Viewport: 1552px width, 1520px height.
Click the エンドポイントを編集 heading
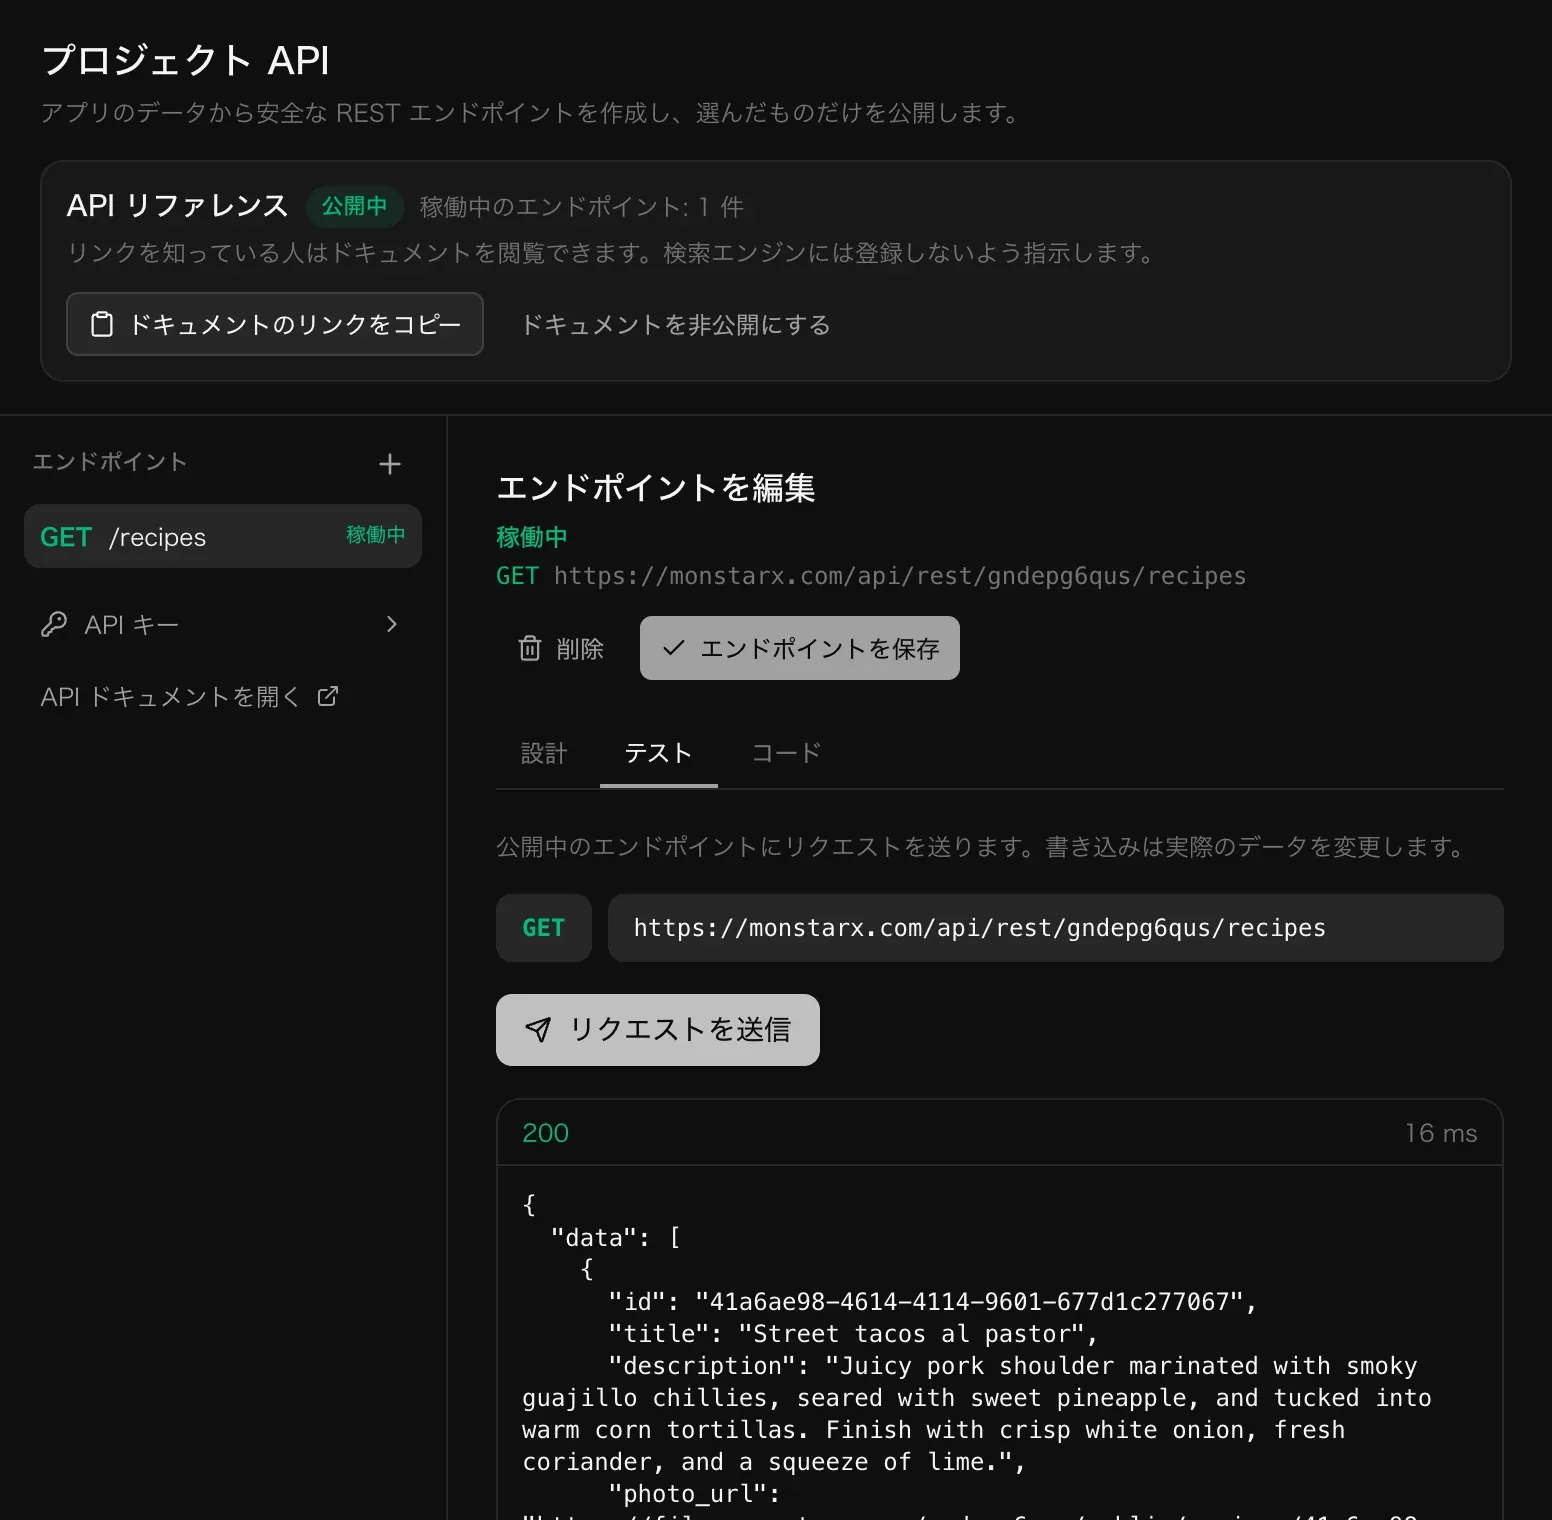656,488
